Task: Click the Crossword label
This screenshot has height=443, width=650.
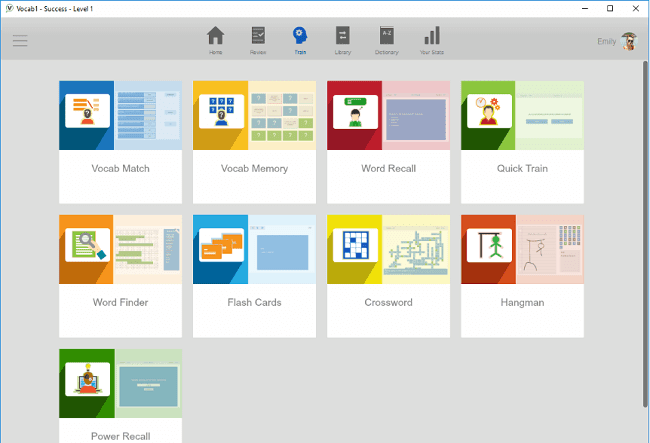Action: point(388,303)
